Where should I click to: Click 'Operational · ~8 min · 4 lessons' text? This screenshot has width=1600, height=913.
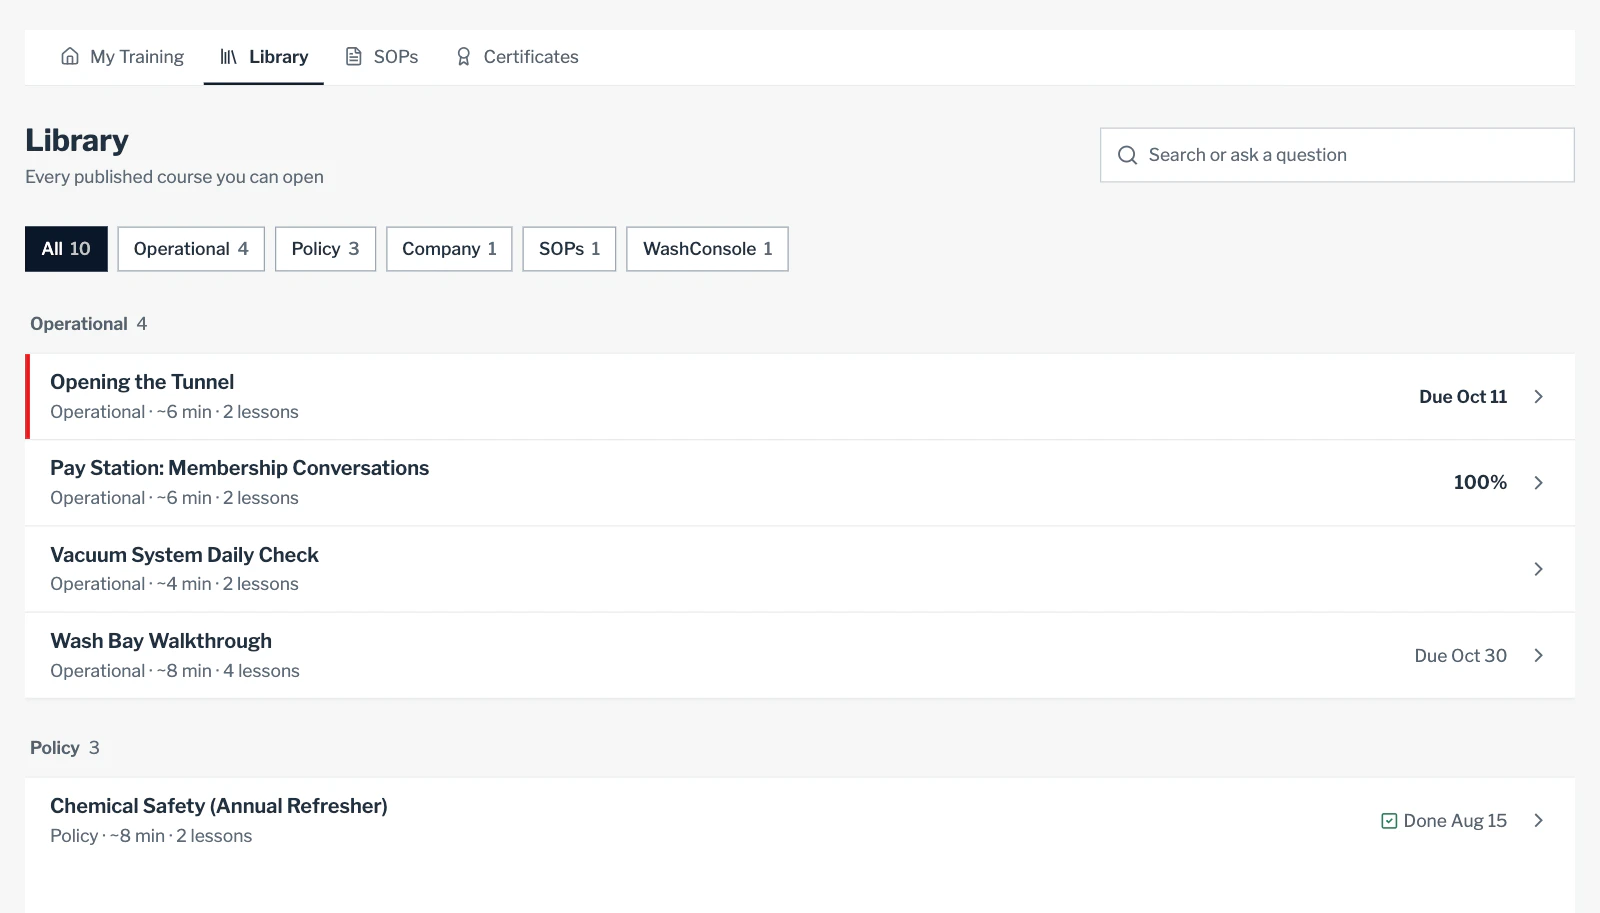tap(175, 671)
